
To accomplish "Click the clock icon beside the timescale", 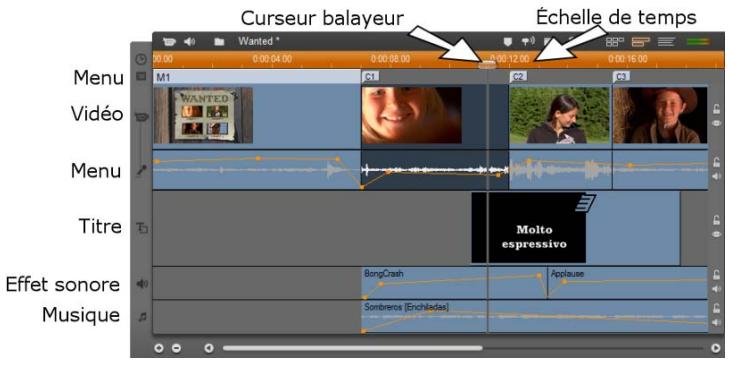I will pyautogui.click(x=141, y=60).
